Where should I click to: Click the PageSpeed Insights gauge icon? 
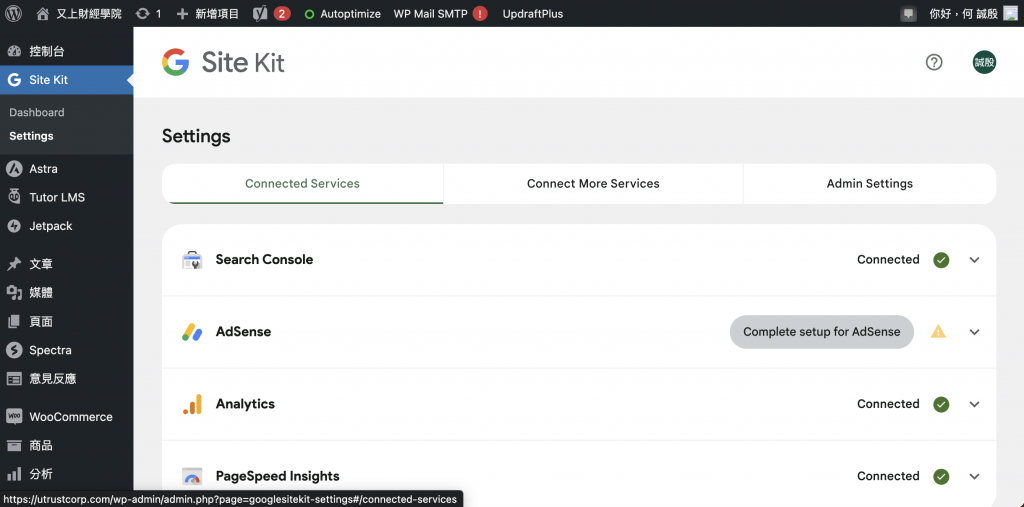click(192, 476)
